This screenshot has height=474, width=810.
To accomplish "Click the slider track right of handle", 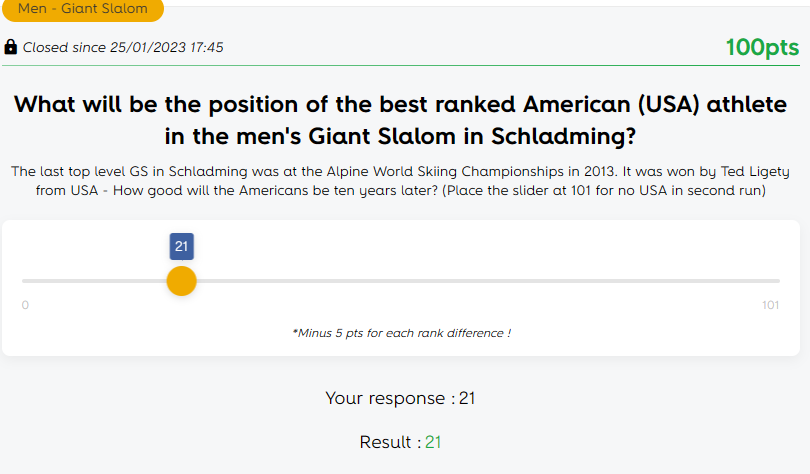I will point(480,281).
